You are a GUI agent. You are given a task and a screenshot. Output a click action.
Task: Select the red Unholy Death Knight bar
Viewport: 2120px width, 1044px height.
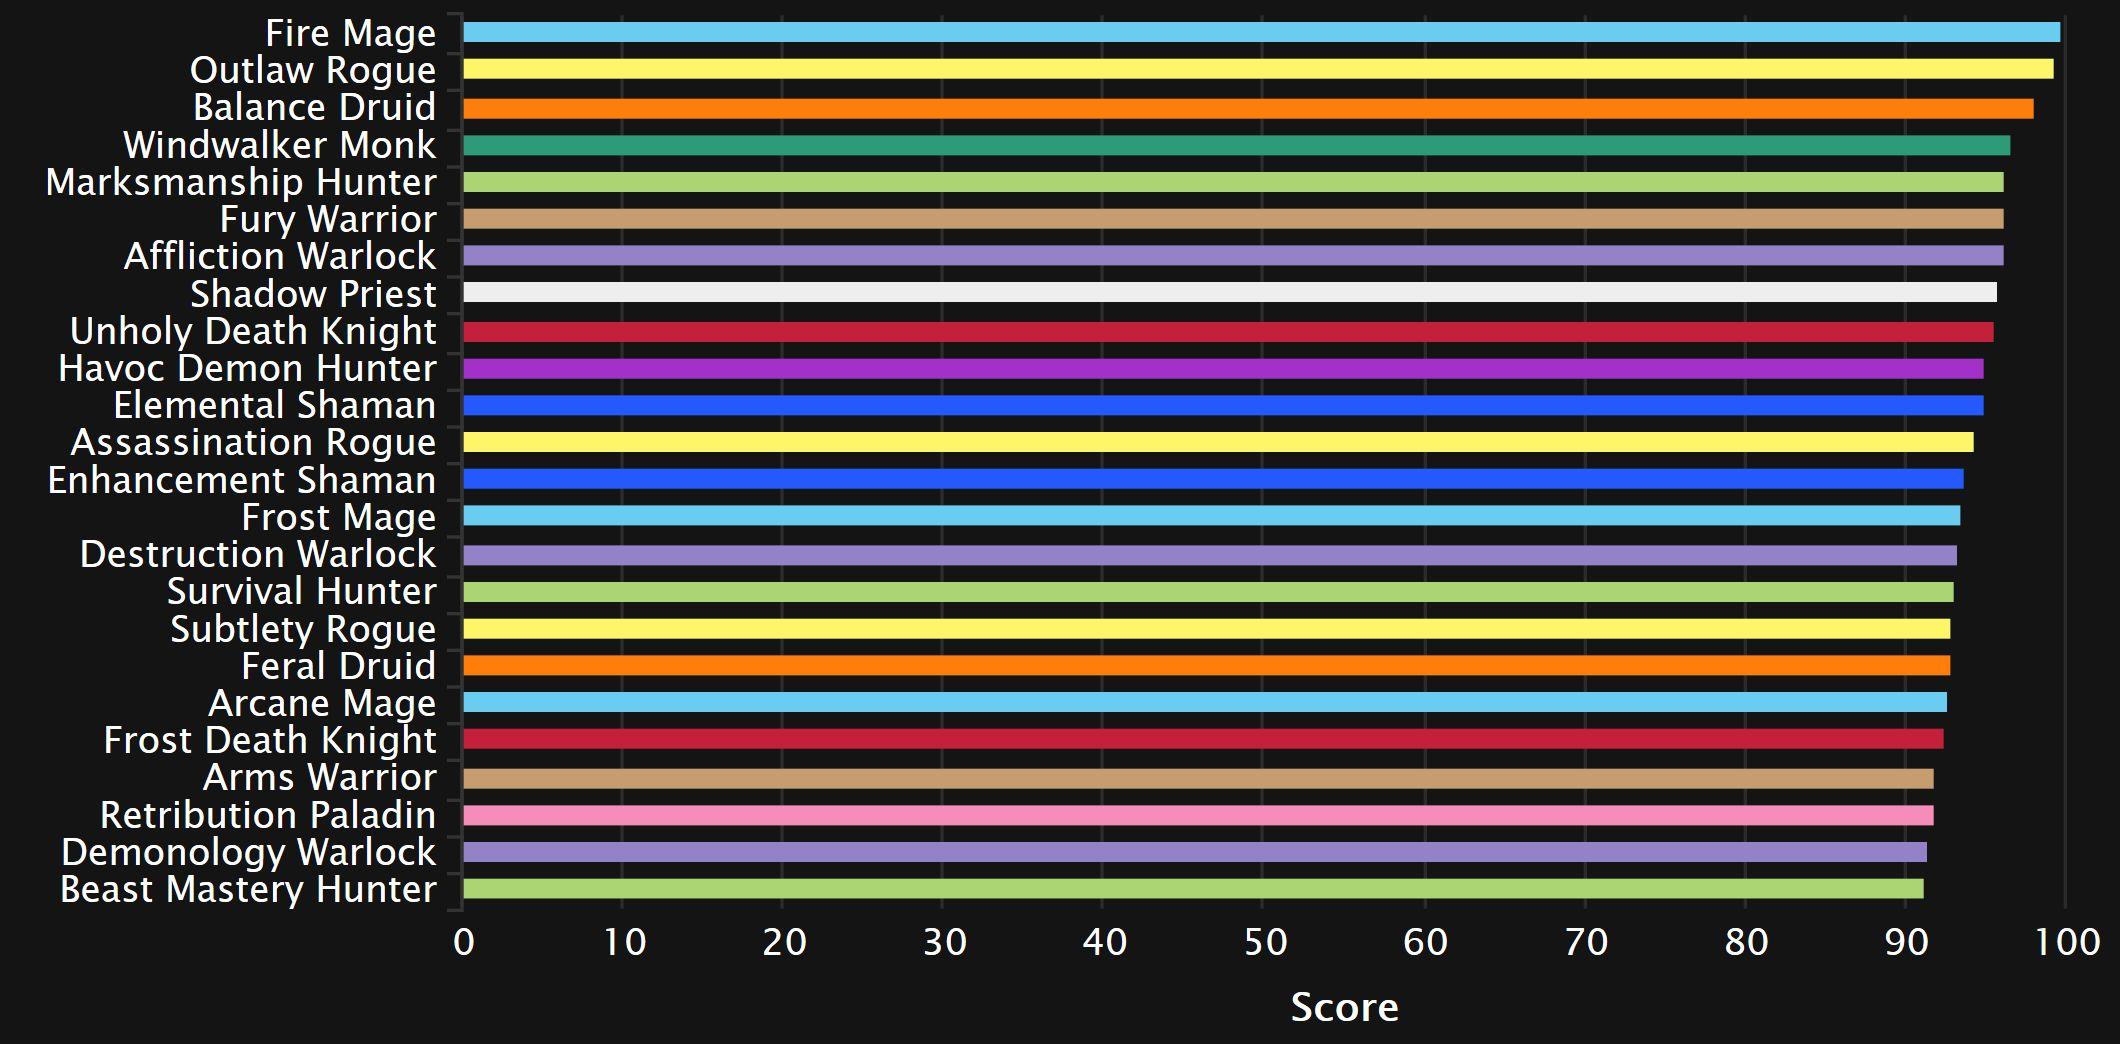[x=1229, y=331]
